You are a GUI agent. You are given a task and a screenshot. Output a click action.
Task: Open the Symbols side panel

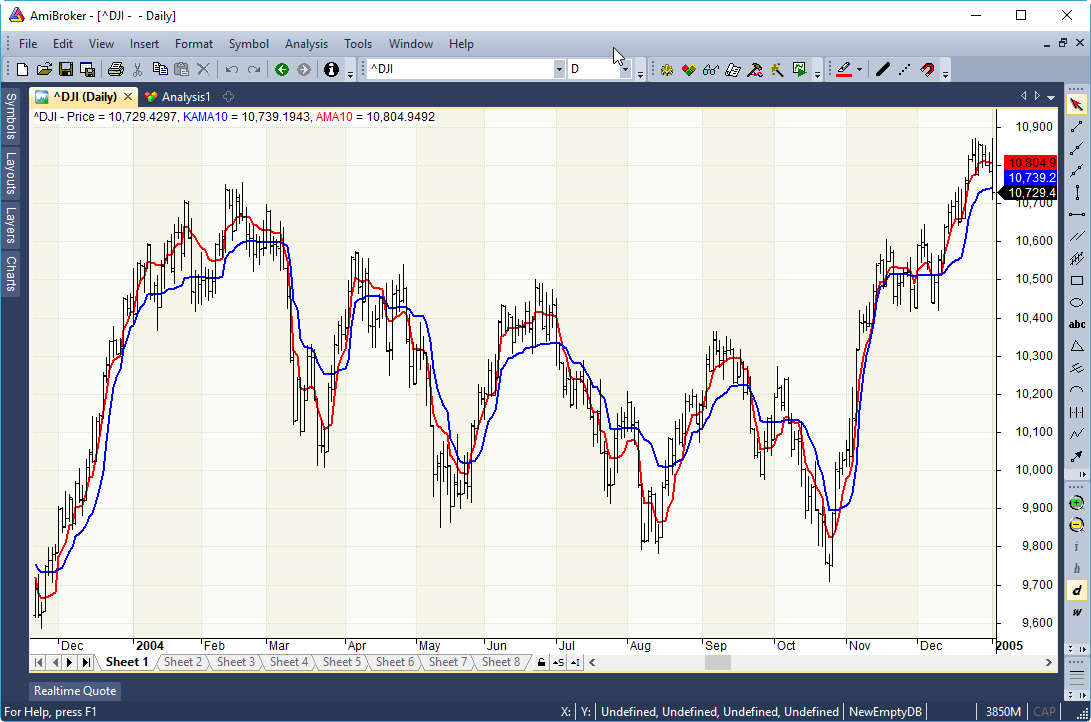click(x=10, y=116)
